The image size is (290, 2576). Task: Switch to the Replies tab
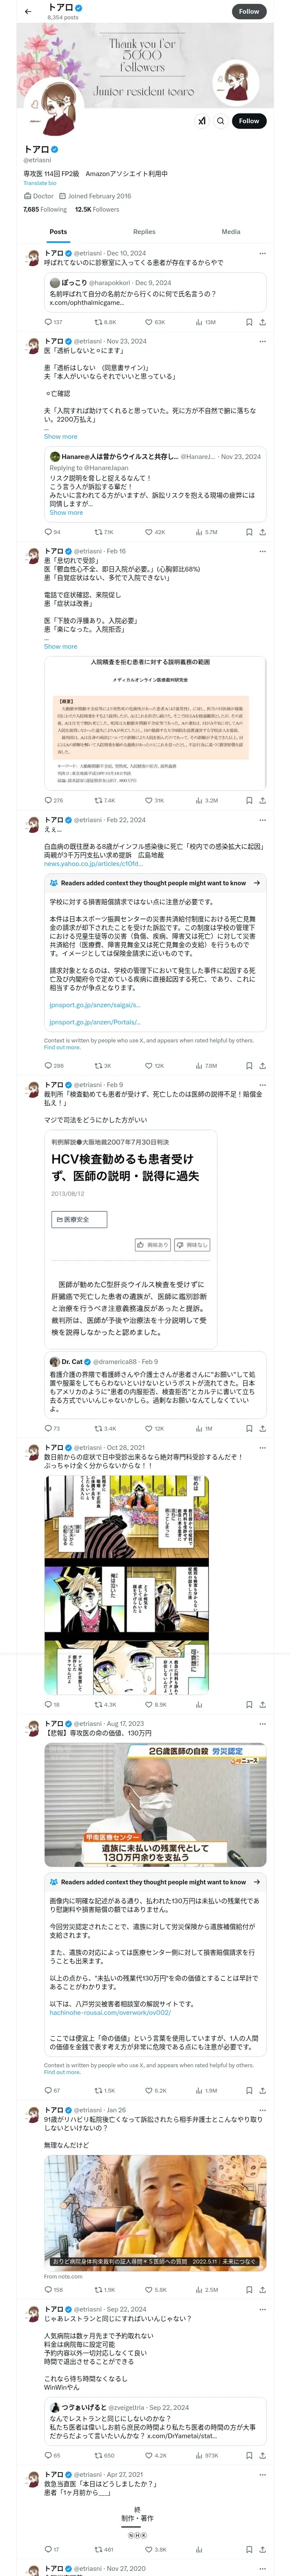tap(144, 232)
